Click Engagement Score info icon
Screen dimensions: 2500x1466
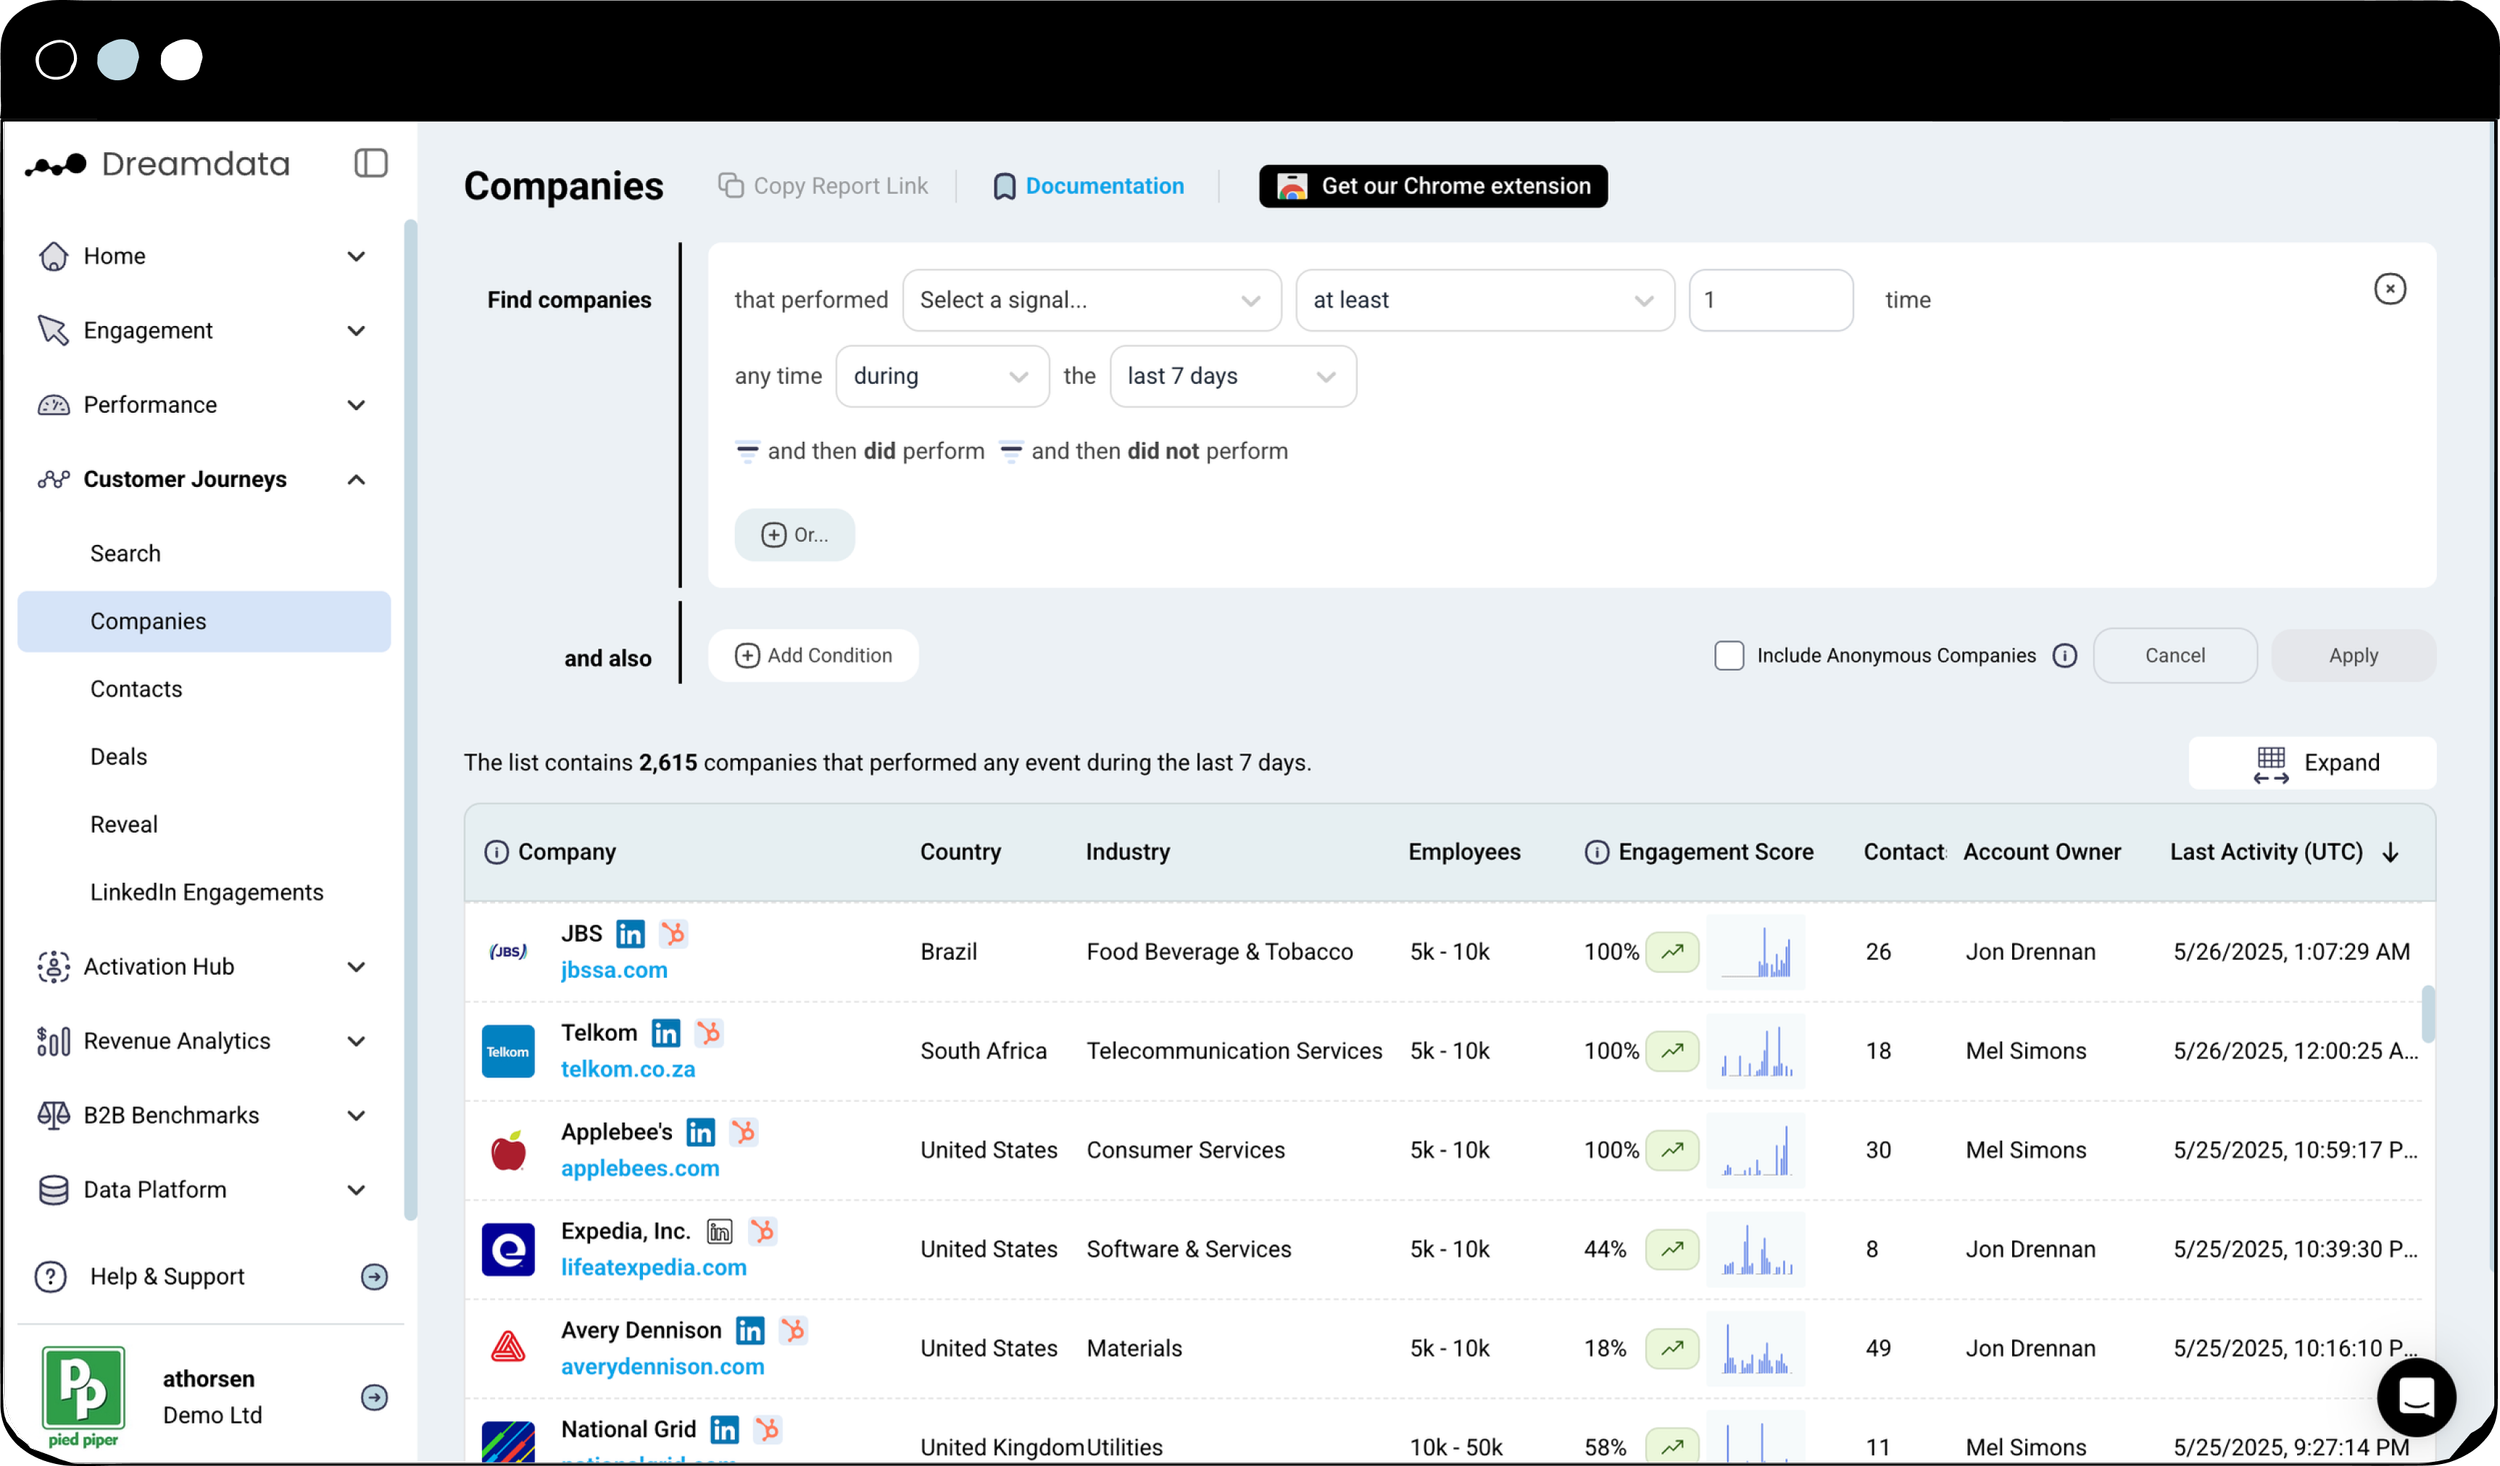pyautogui.click(x=1596, y=852)
